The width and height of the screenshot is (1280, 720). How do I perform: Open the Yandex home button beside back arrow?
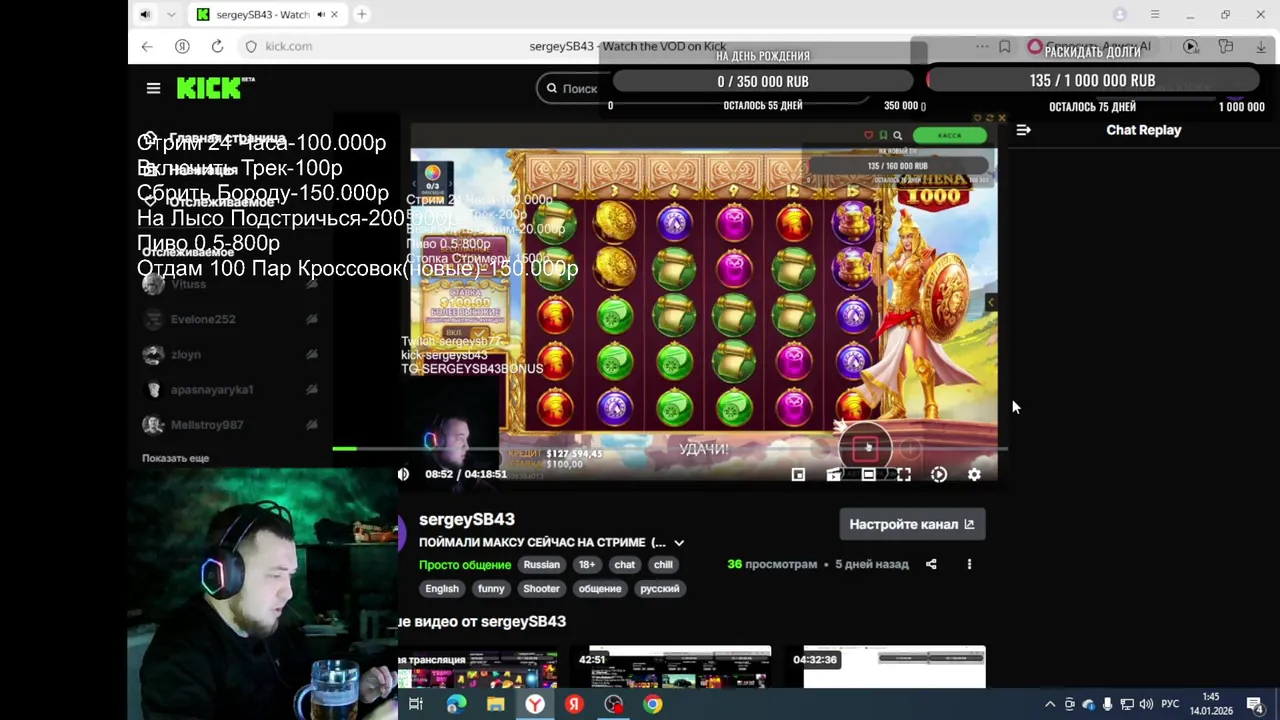coord(182,46)
